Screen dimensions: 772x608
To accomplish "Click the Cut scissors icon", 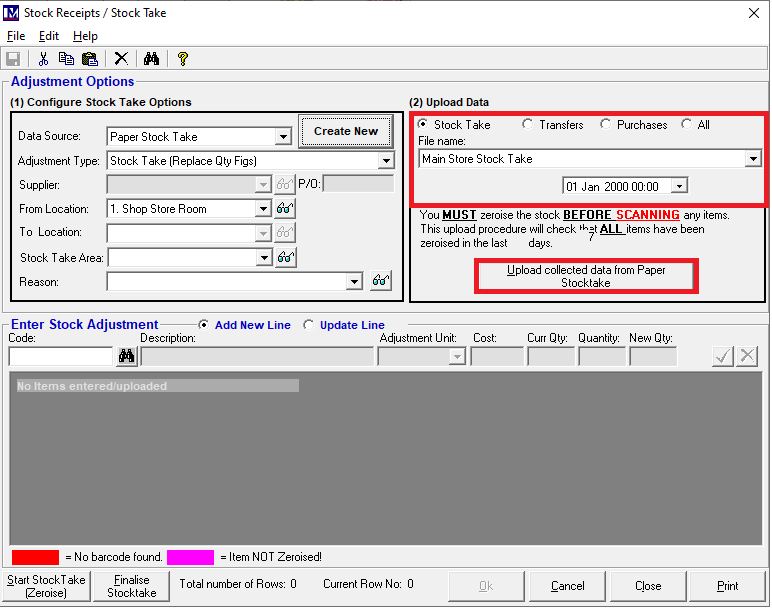I will (x=43, y=59).
